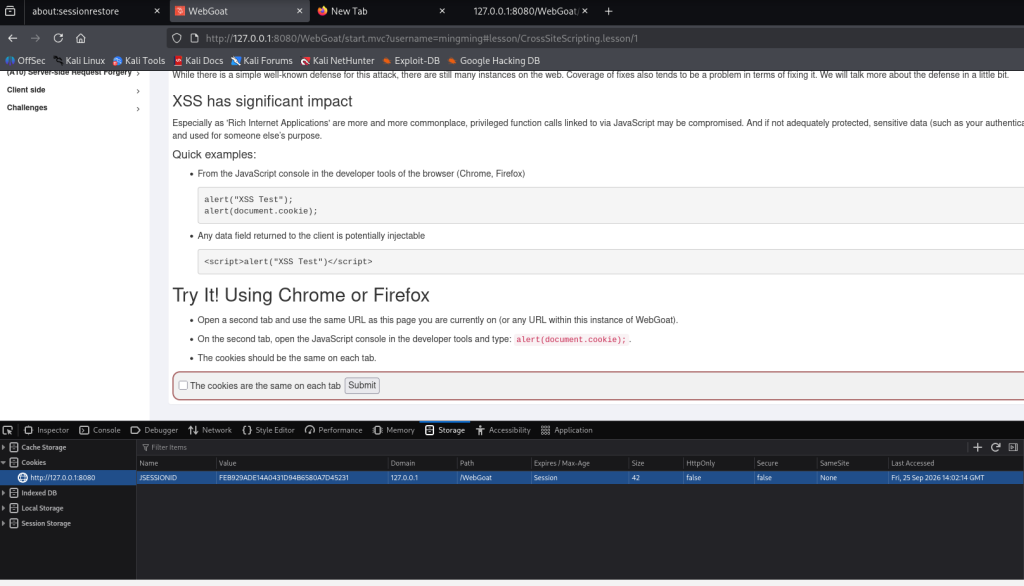Image resolution: width=1024 pixels, height=586 pixels.
Task: Open the Exploit-DB bookmark
Action: click(411, 61)
